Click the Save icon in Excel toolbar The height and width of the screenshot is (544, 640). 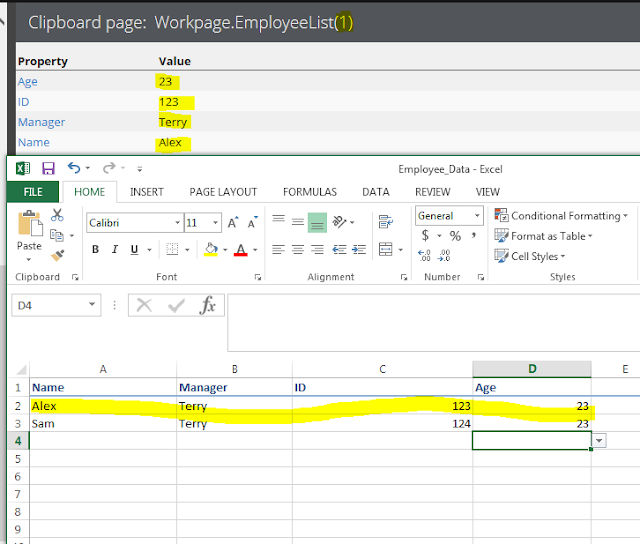pyautogui.click(x=48, y=168)
